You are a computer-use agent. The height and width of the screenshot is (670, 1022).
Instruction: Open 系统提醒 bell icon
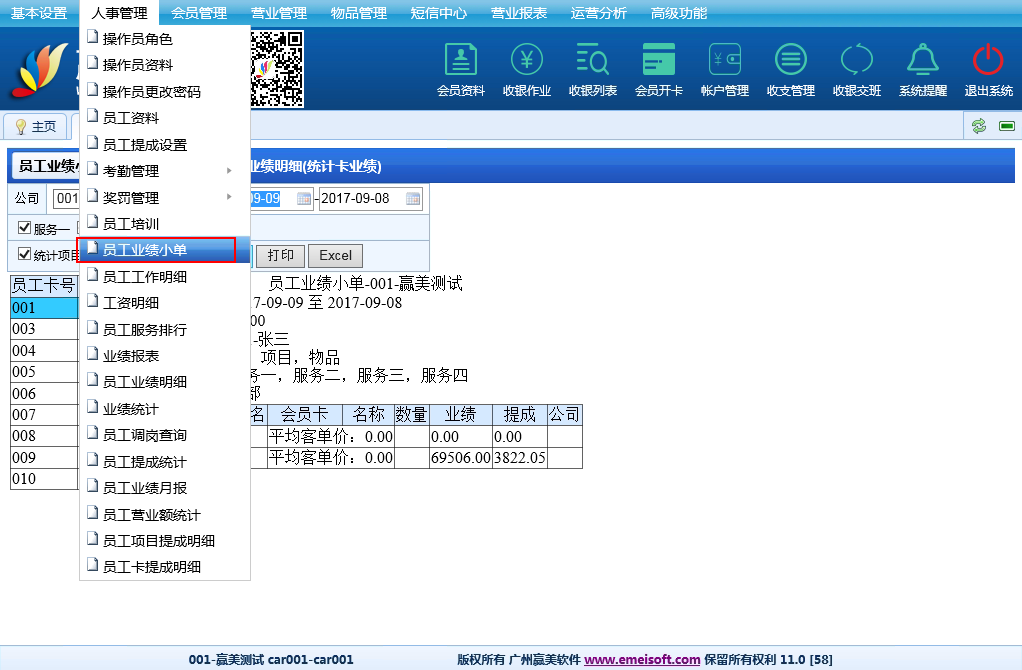[x=922, y=61]
